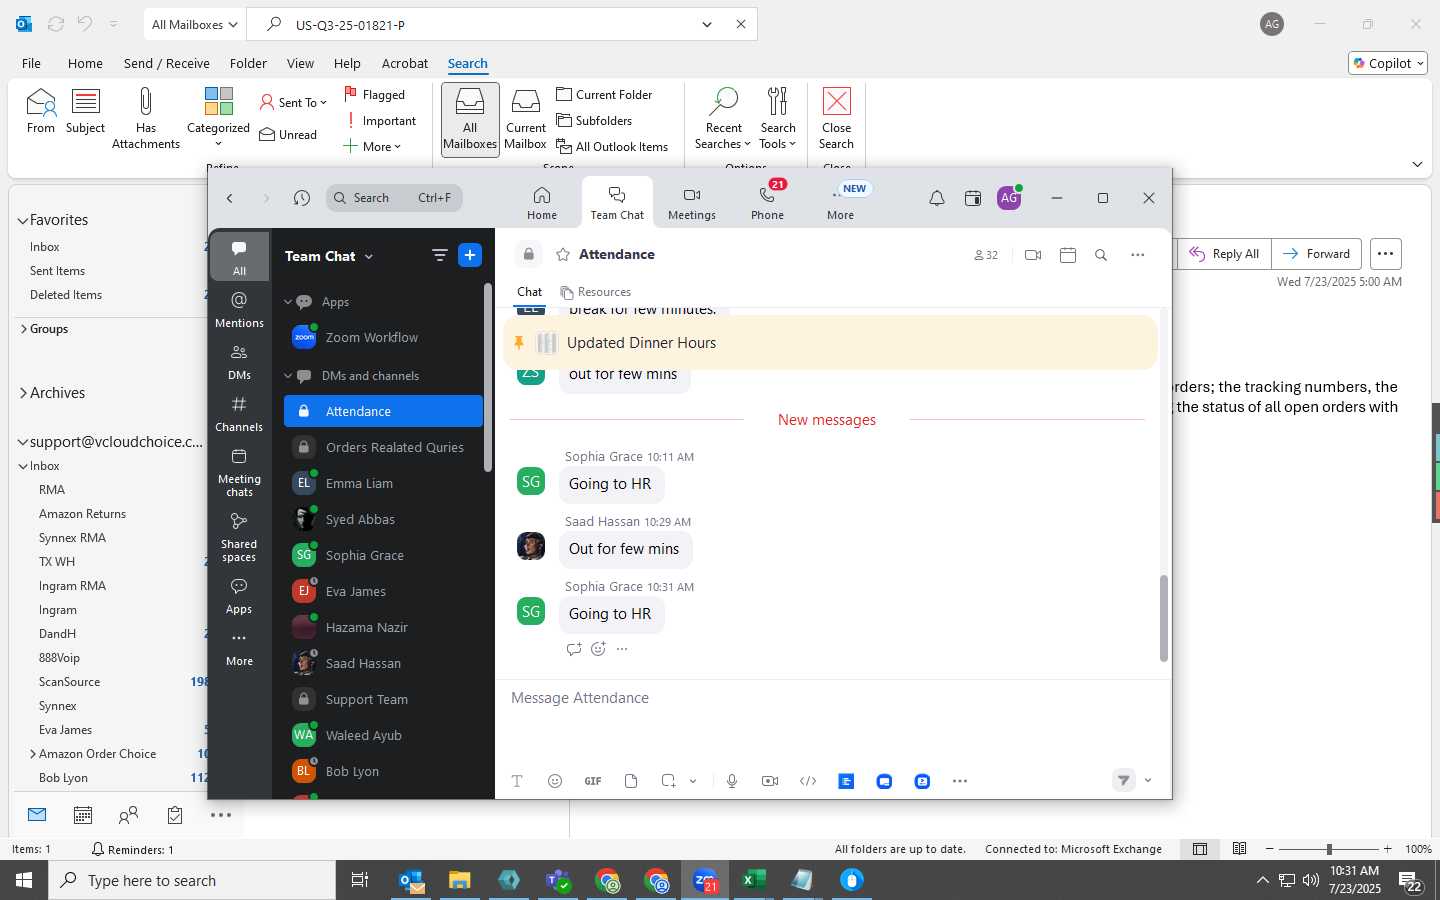Viewport: 1440px width, 900px height.
Task: Open Sophia Grace direct message
Action: [383, 555]
